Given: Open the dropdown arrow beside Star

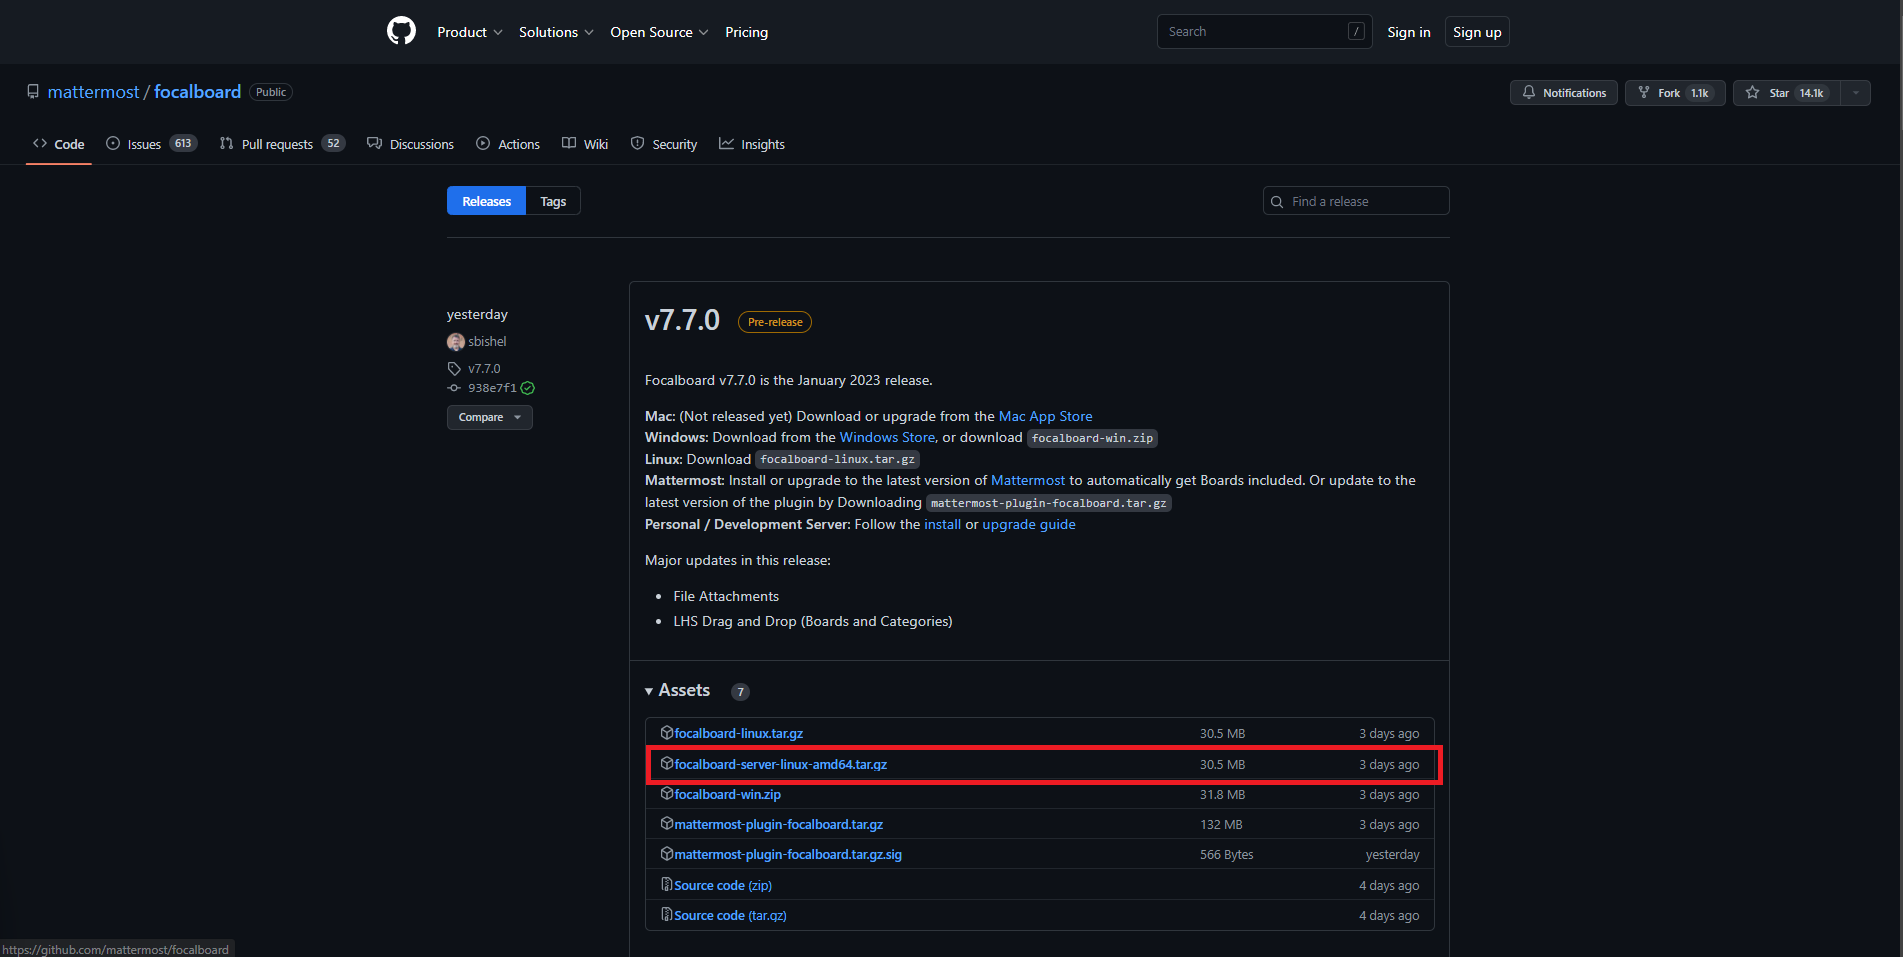Looking at the screenshot, I should coord(1856,93).
